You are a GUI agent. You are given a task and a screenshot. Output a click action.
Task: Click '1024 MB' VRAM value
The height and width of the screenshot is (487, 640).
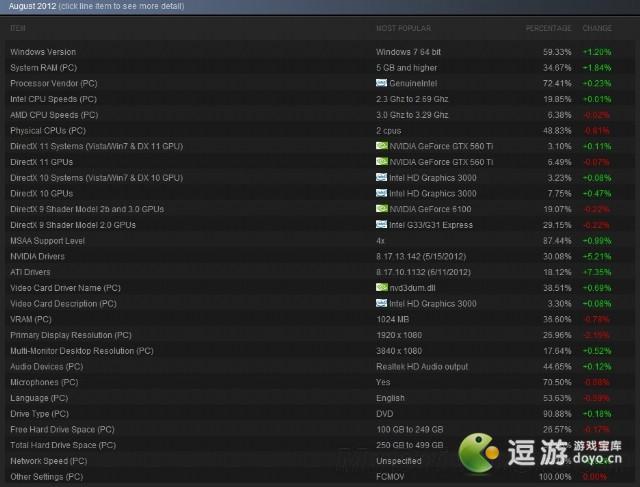pyautogui.click(x=393, y=319)
